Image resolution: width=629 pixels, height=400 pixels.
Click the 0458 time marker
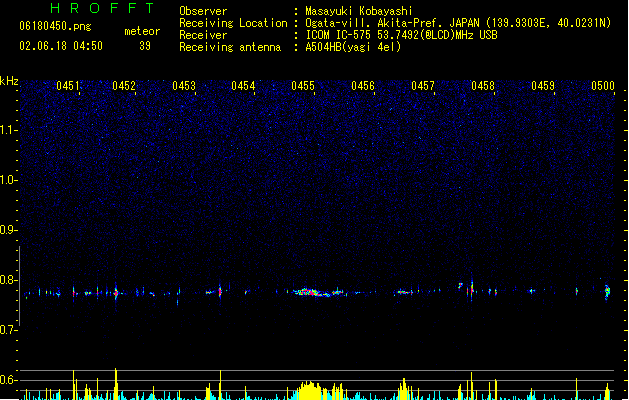[483, 86]
